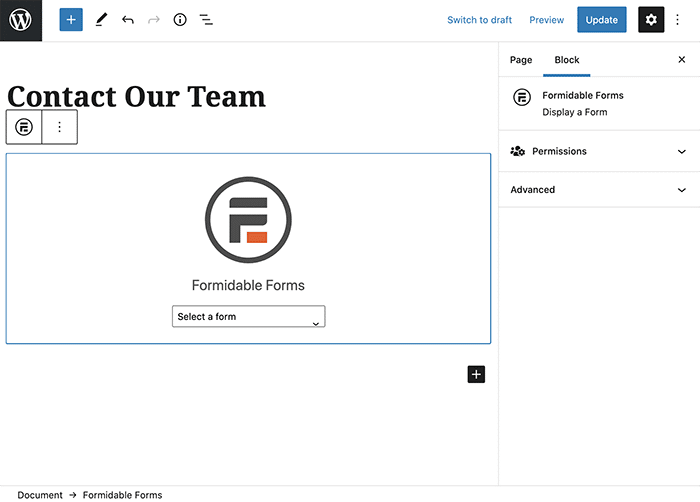Undo the last change

[128, 20]
